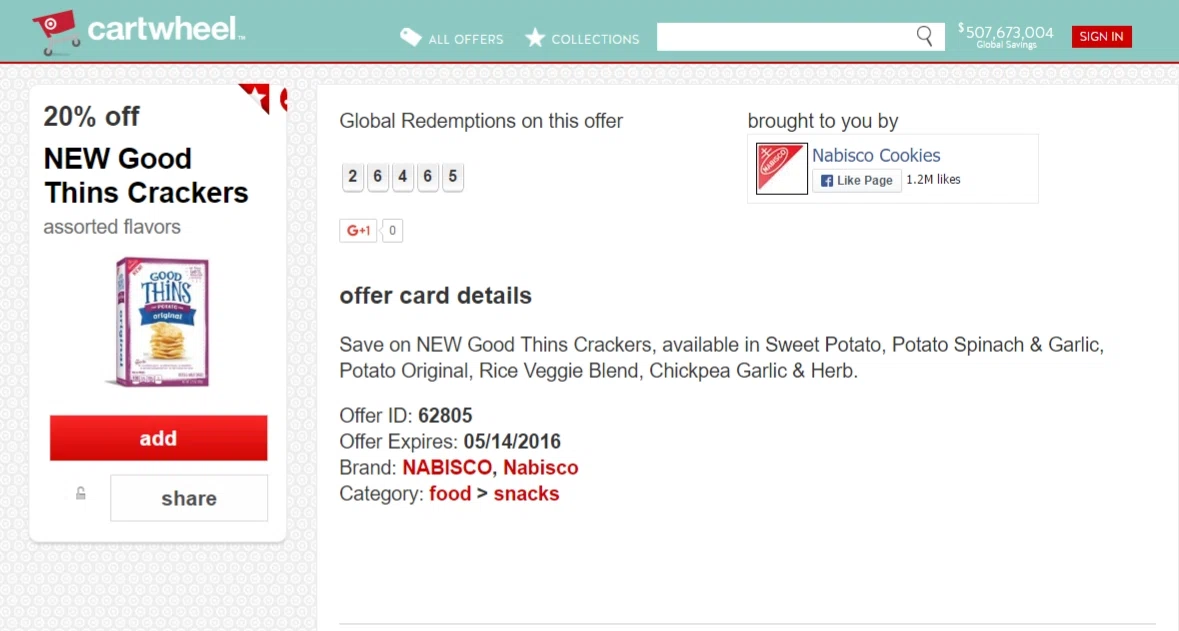1179x631 pixels.
Task: Open the Collections menu item
Action: click(595, 39)
